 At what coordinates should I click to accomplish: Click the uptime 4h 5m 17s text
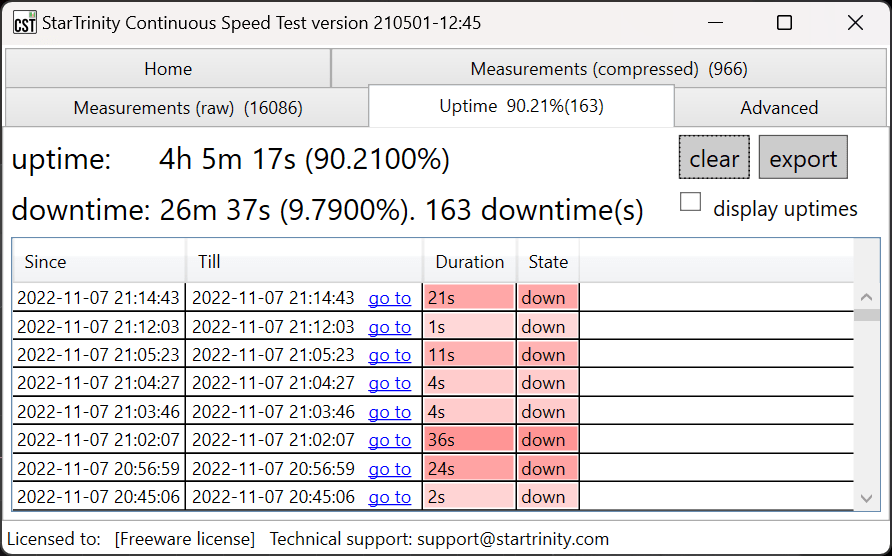(304, 159)
